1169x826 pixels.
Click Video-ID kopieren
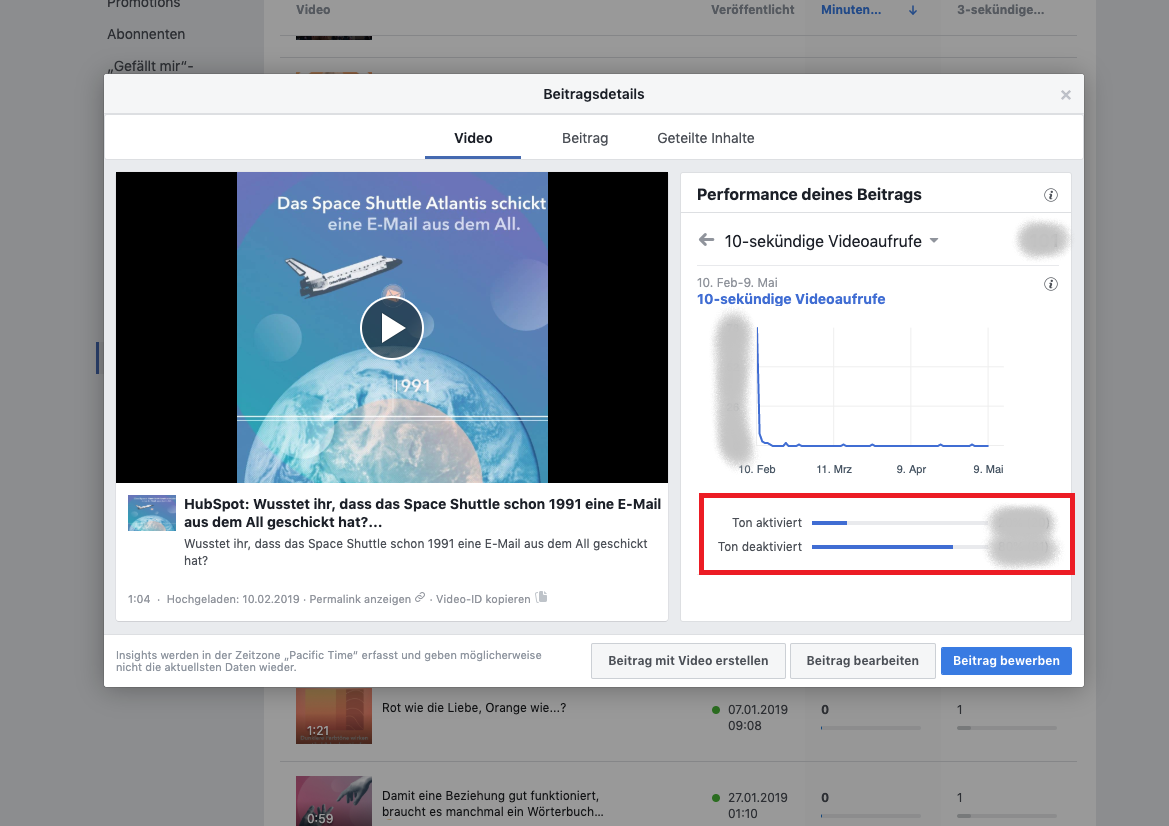(x=483, y=599)
